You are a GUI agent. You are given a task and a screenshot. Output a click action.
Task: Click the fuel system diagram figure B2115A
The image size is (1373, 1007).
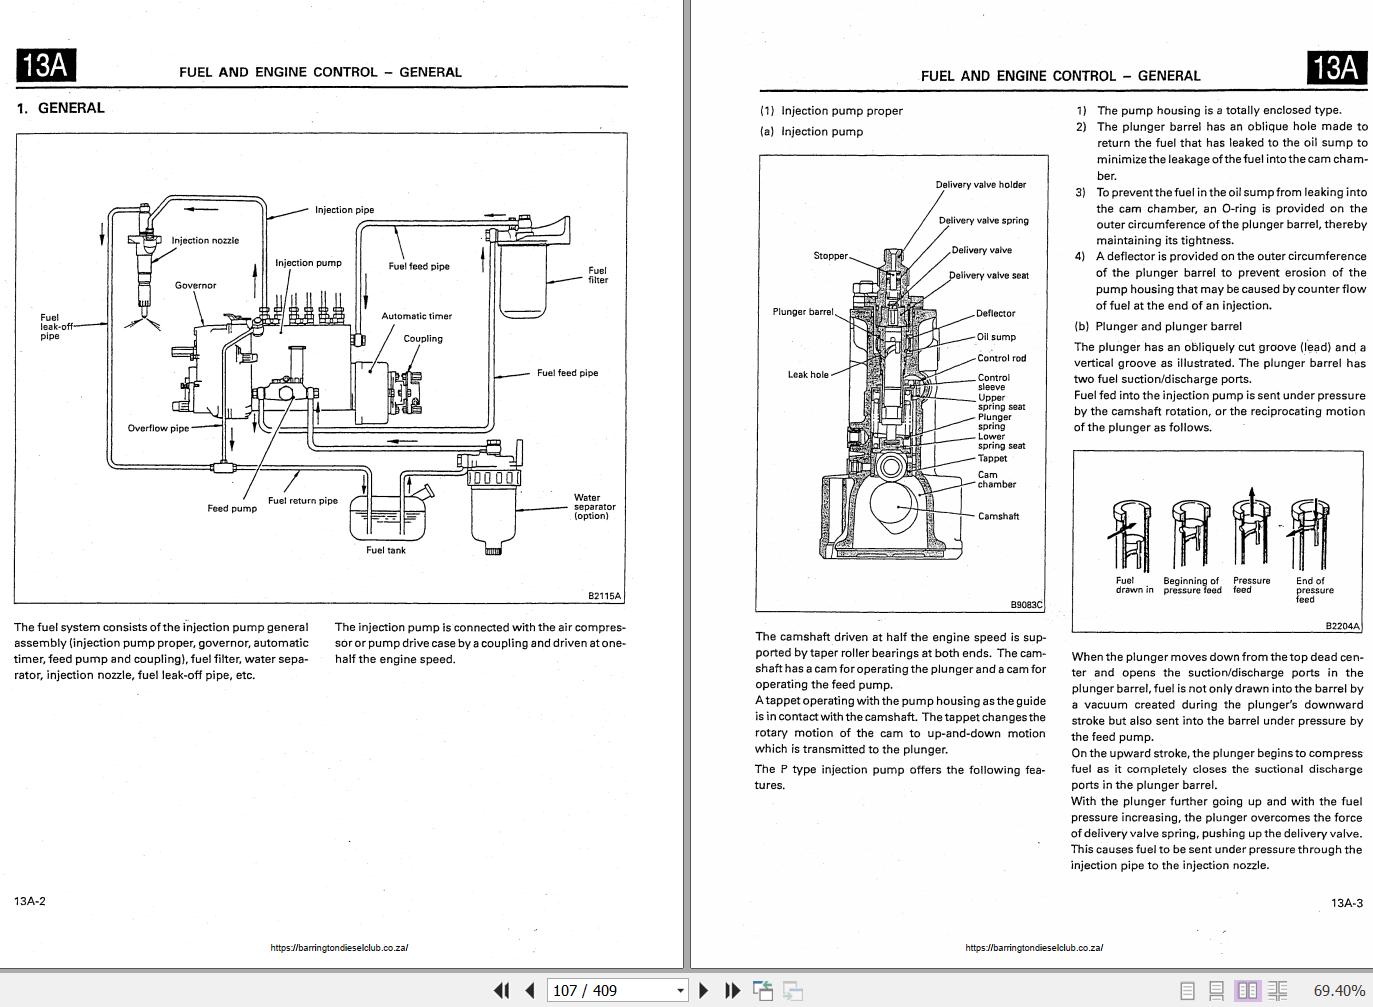click(x=320, y=370)
